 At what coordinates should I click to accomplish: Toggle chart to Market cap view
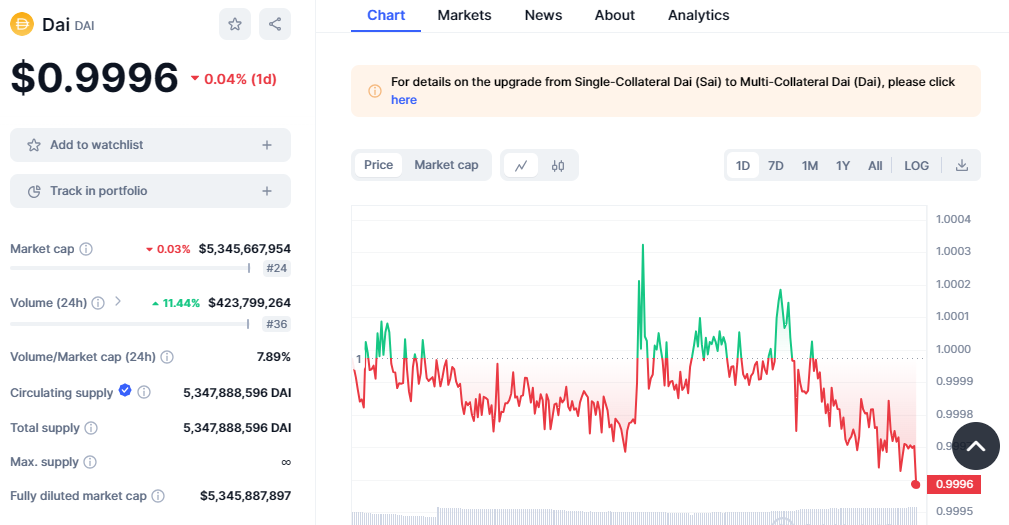click(x=447, y=165)
